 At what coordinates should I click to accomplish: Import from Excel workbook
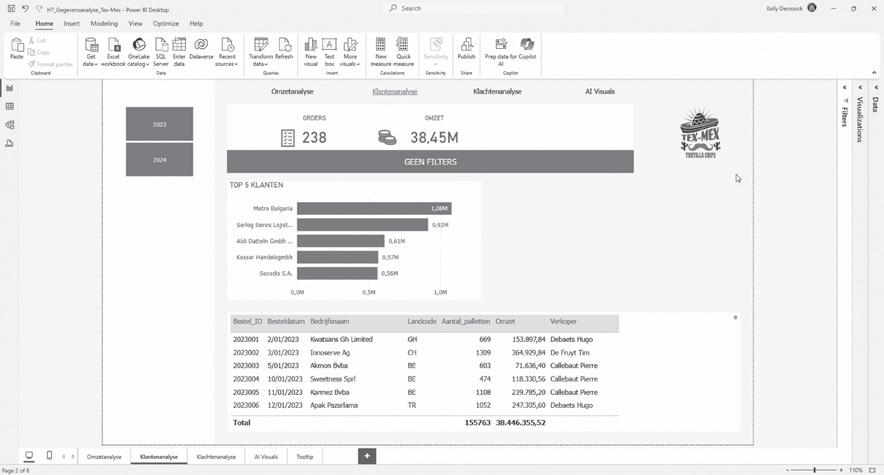[x=113, y=52]
